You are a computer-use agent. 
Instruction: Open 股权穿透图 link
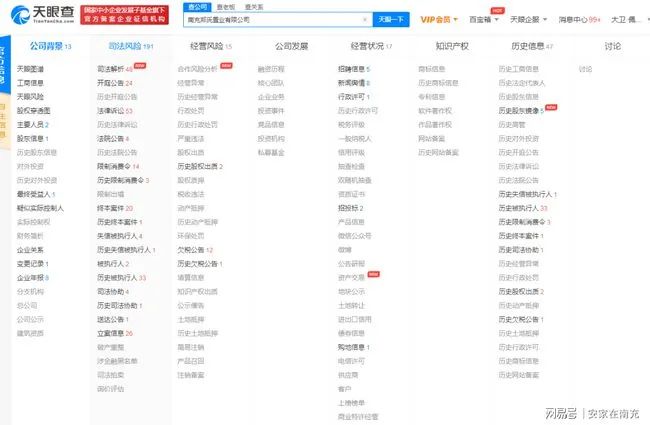click(34, 111)
